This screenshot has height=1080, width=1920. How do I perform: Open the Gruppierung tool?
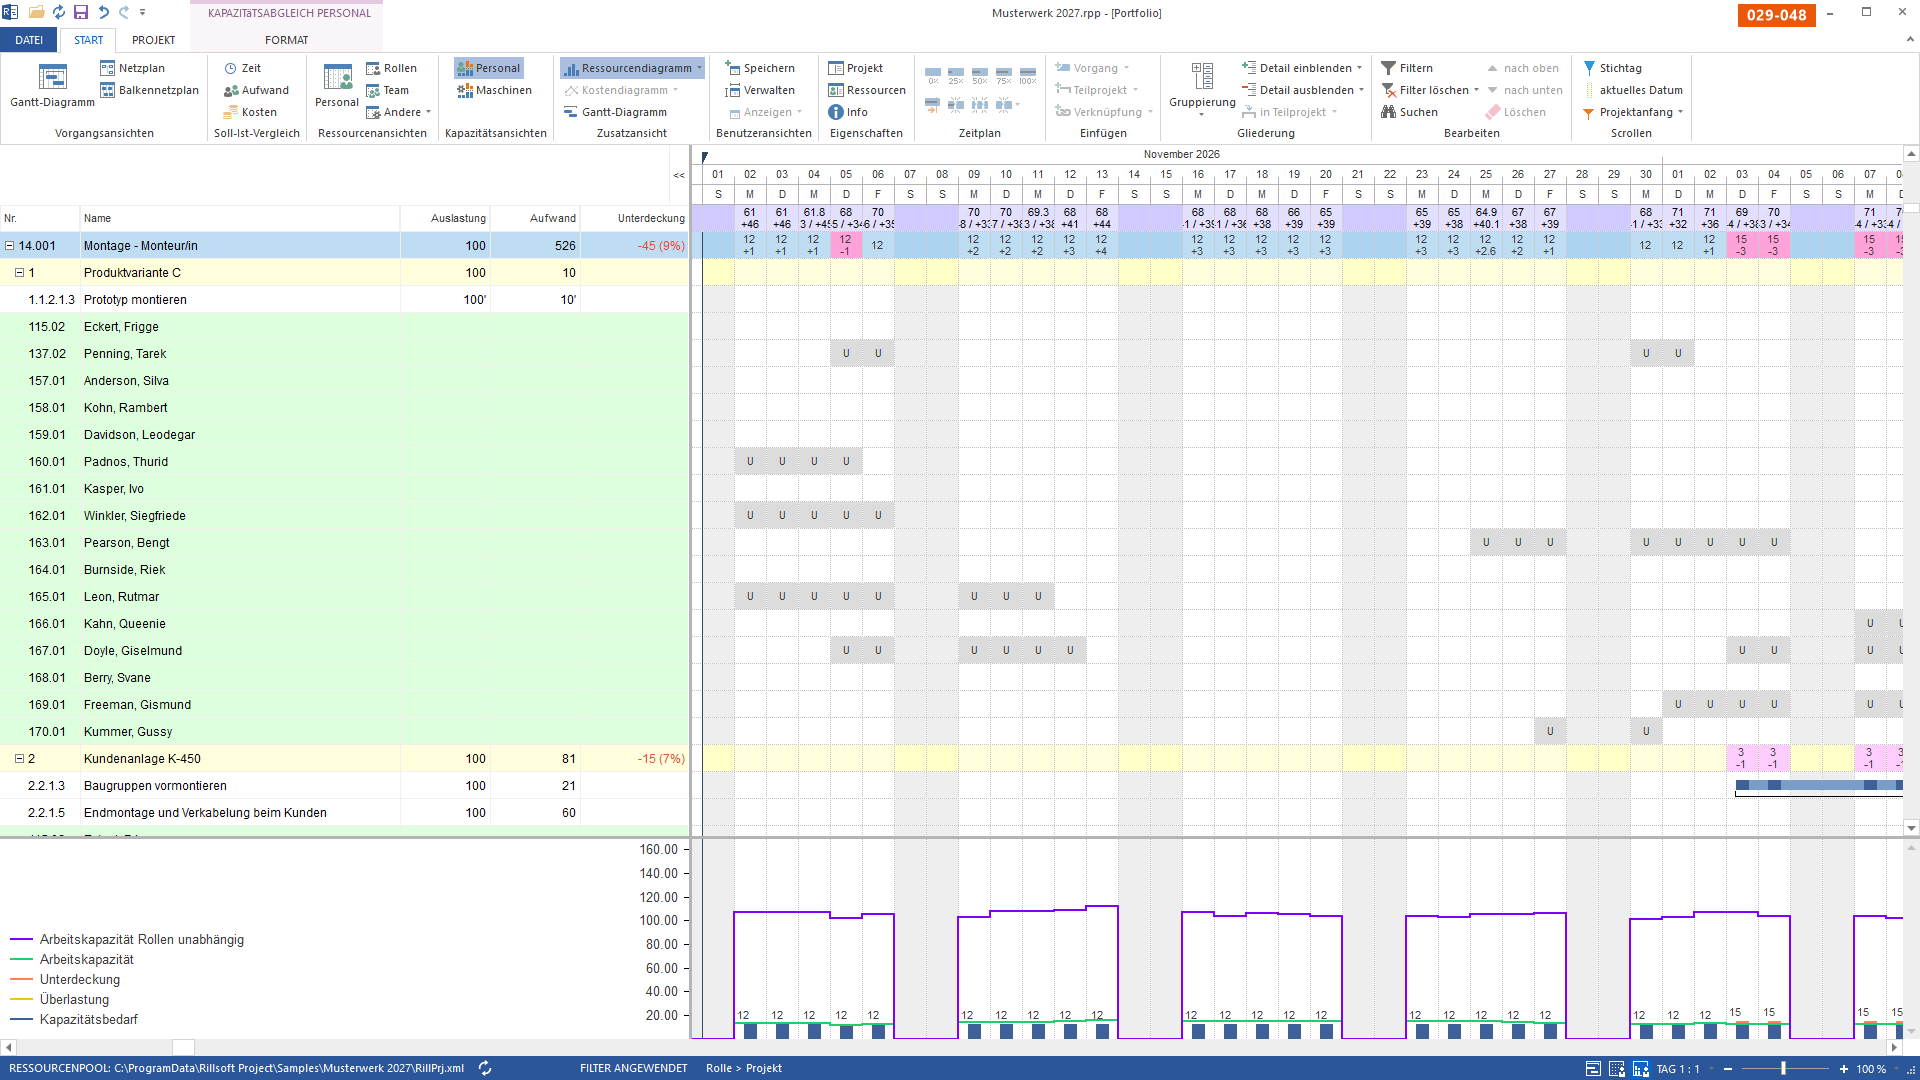point(1202,88)
